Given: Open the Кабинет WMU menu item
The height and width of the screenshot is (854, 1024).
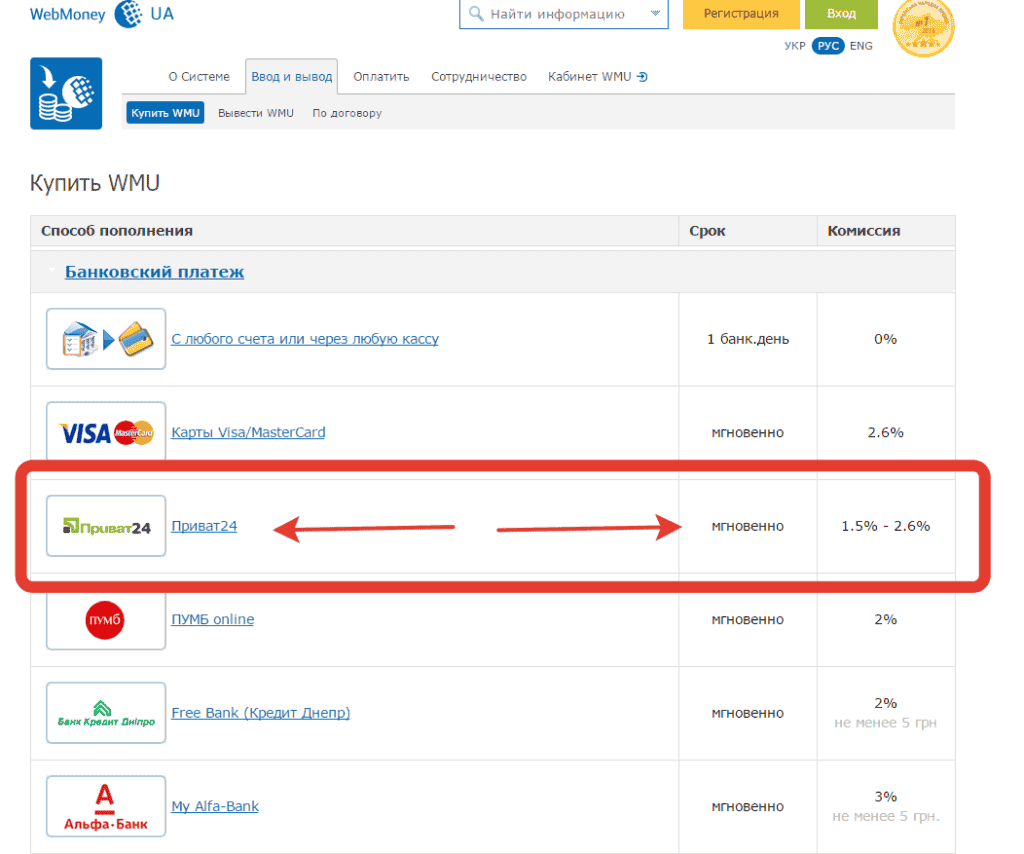Looking at the screenshot, I should coord(597,77).
